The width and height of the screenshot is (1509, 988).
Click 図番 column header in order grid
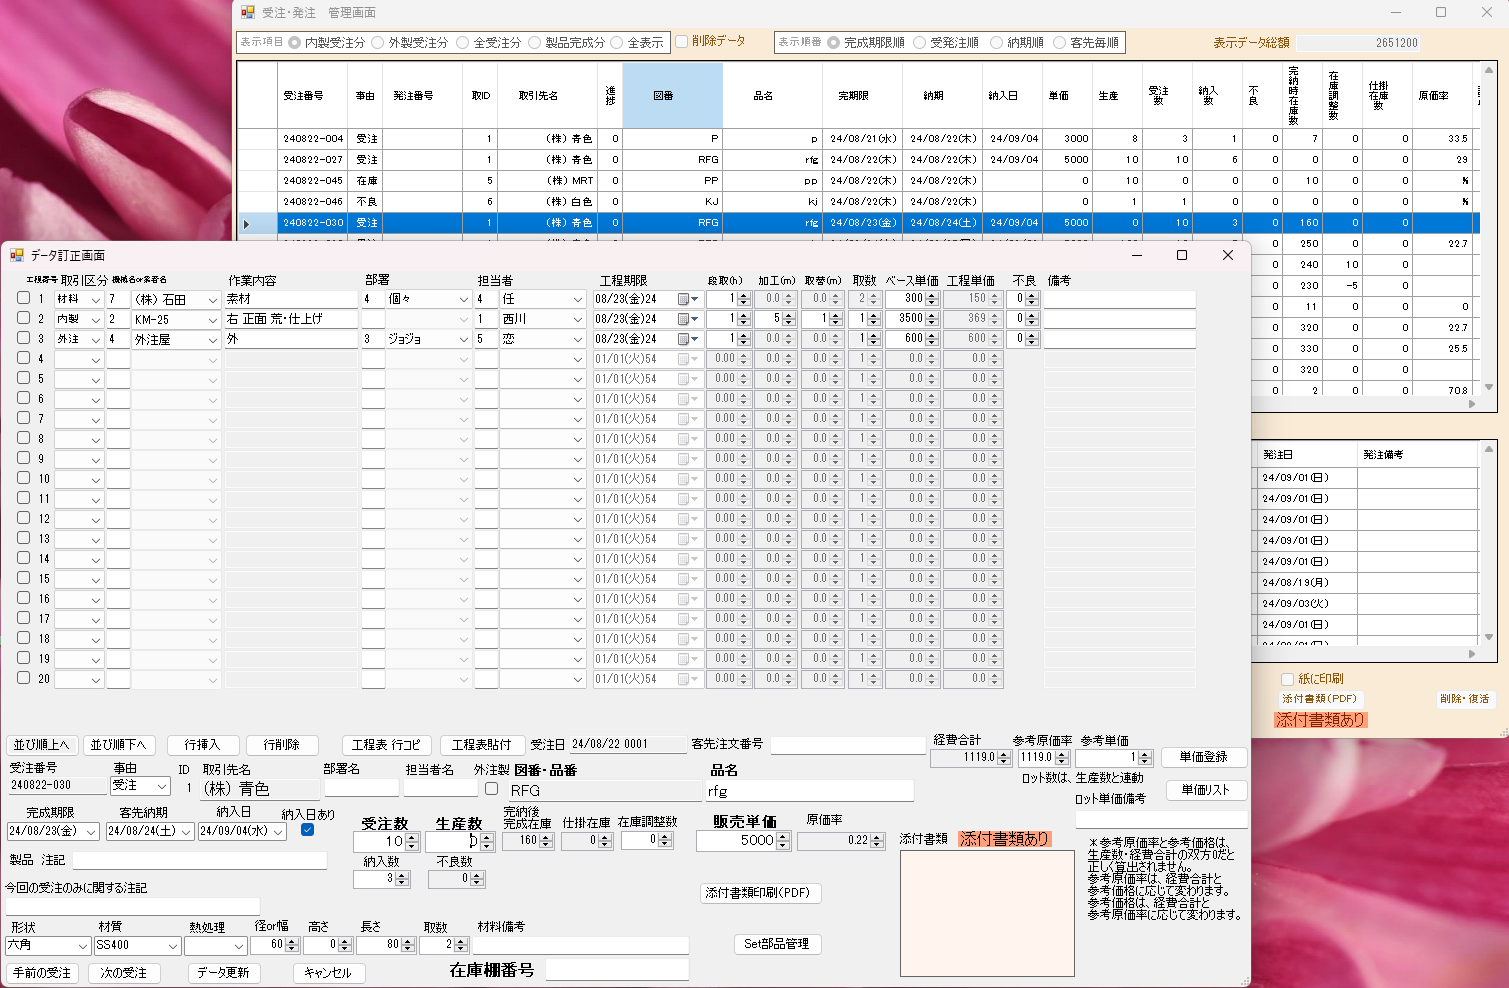(x=672, y=96)
